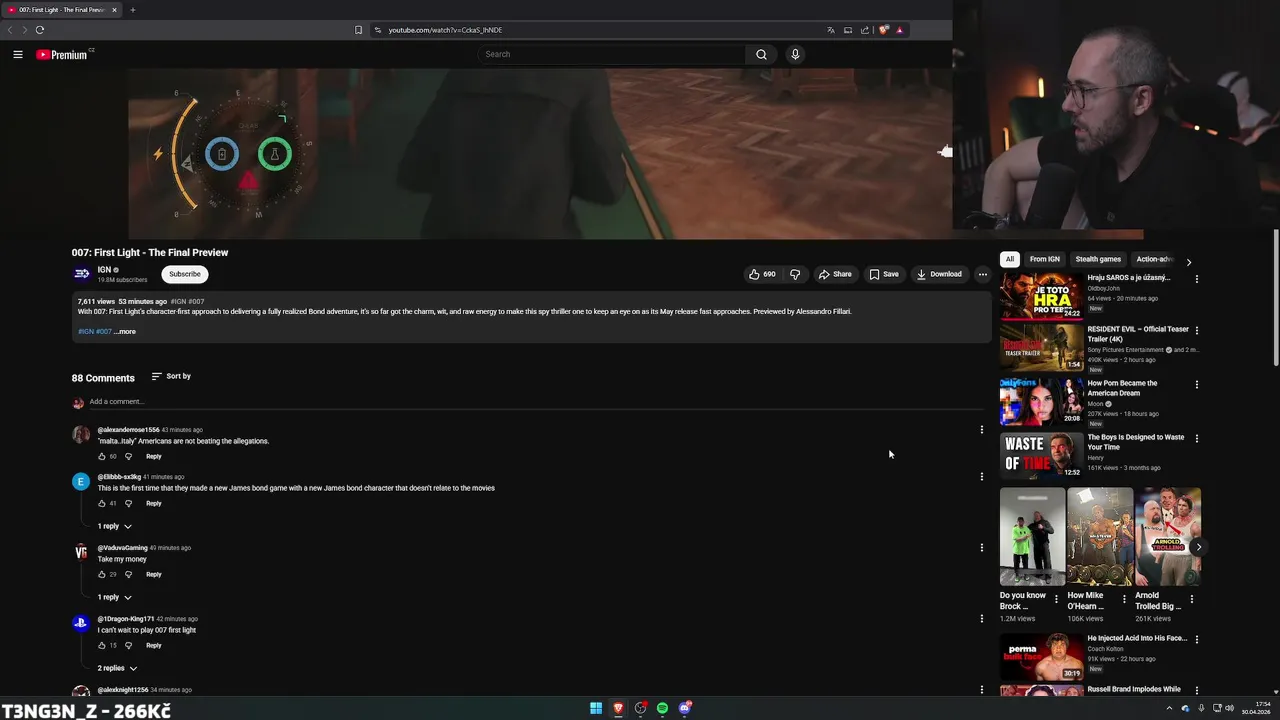Viewport: 1280px width, 720px height.
Task: Dislike the 007 First Light video
Action: (795, 274)
